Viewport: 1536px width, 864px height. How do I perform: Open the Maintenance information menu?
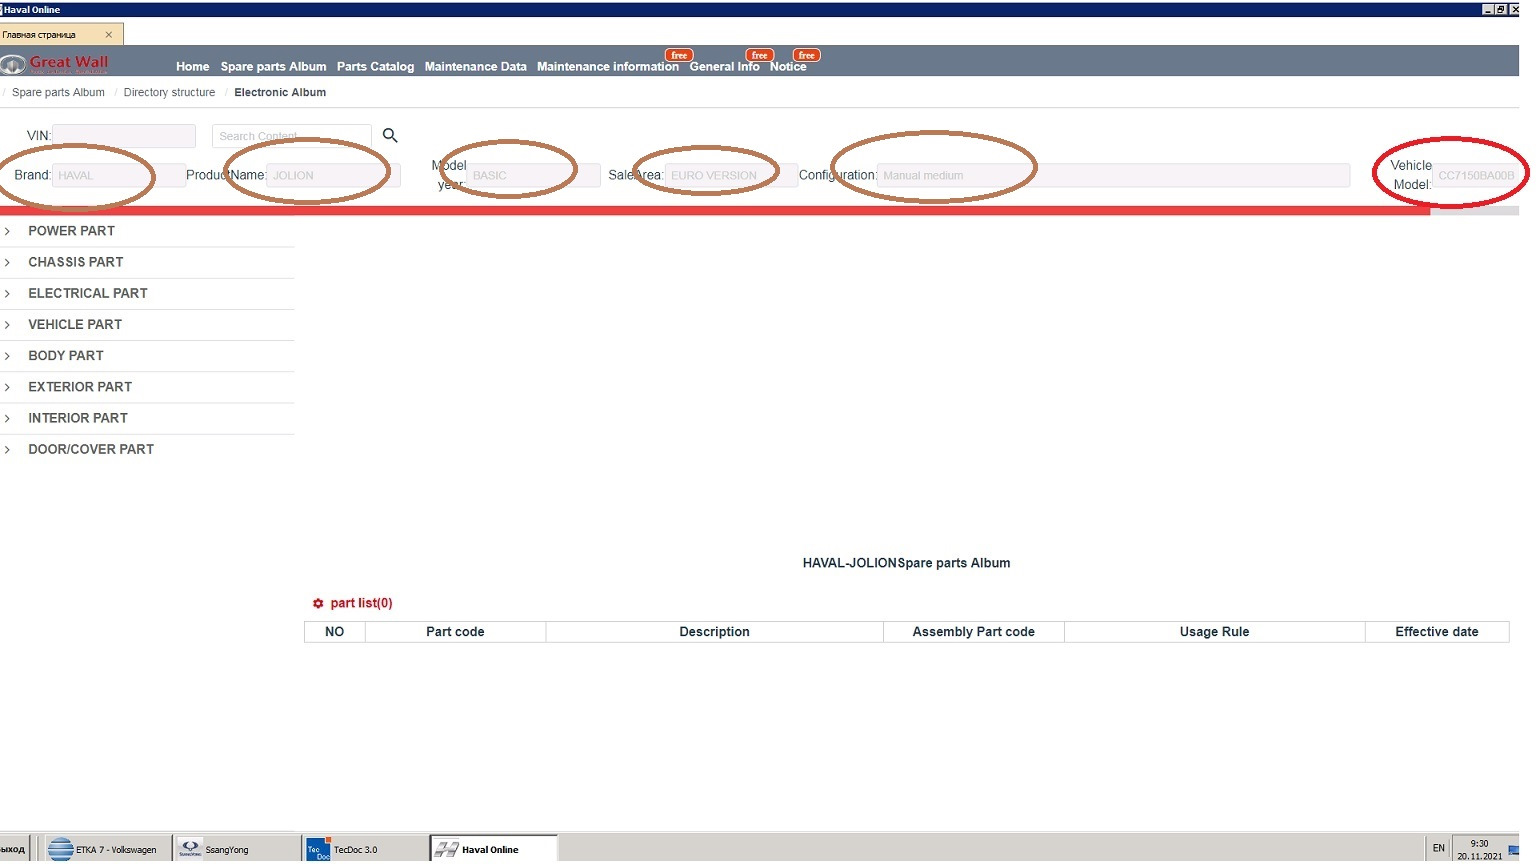pos(607,67)
